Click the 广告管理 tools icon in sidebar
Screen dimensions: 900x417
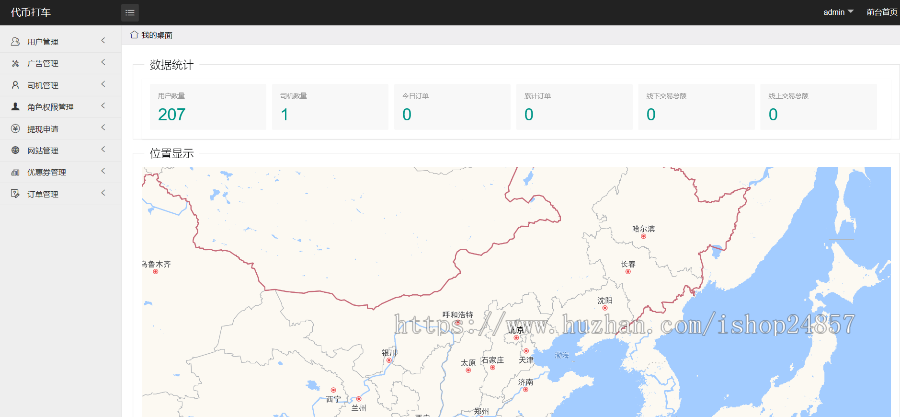[x=15, y=63]
